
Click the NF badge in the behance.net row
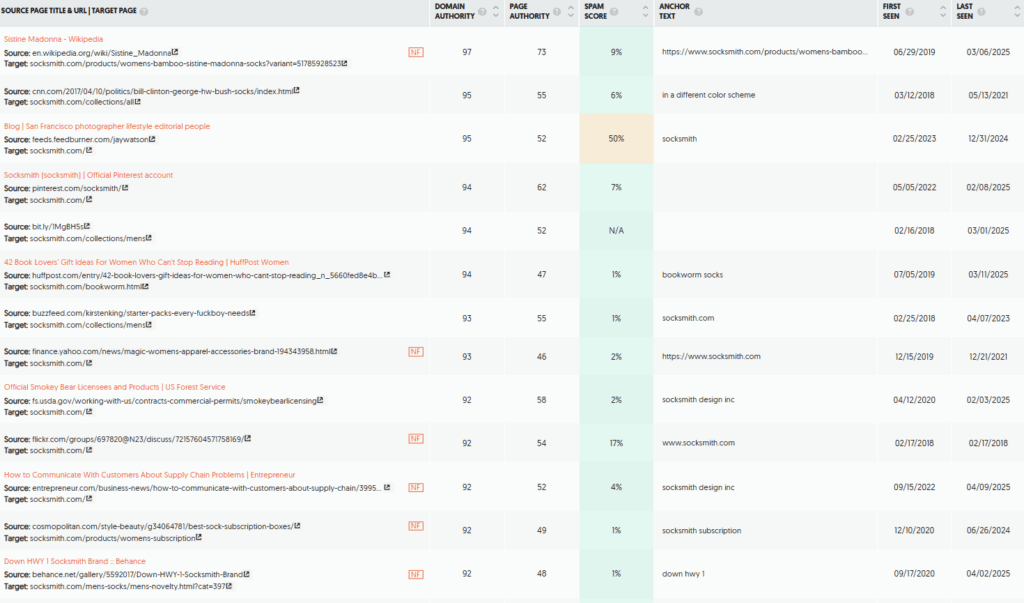click(x=416, y=574)
